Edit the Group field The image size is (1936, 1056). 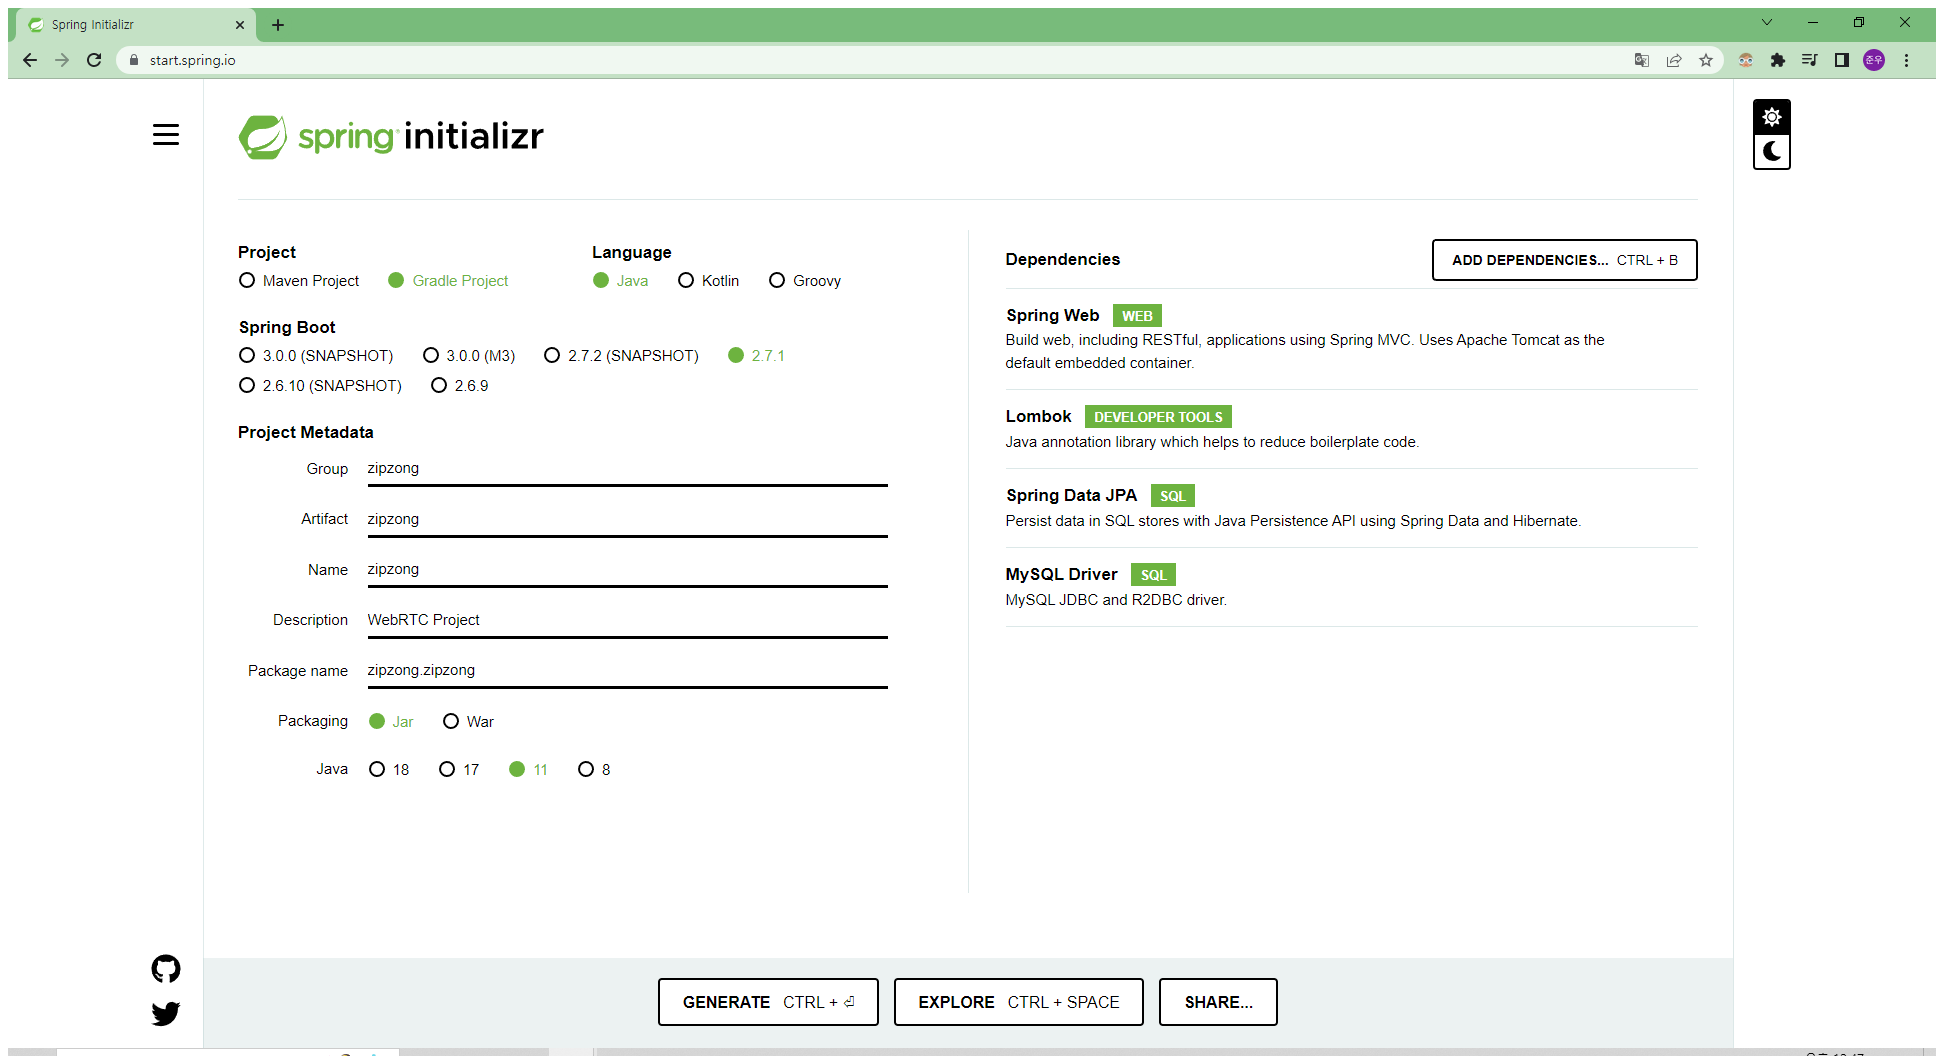(x=627, y=469)
